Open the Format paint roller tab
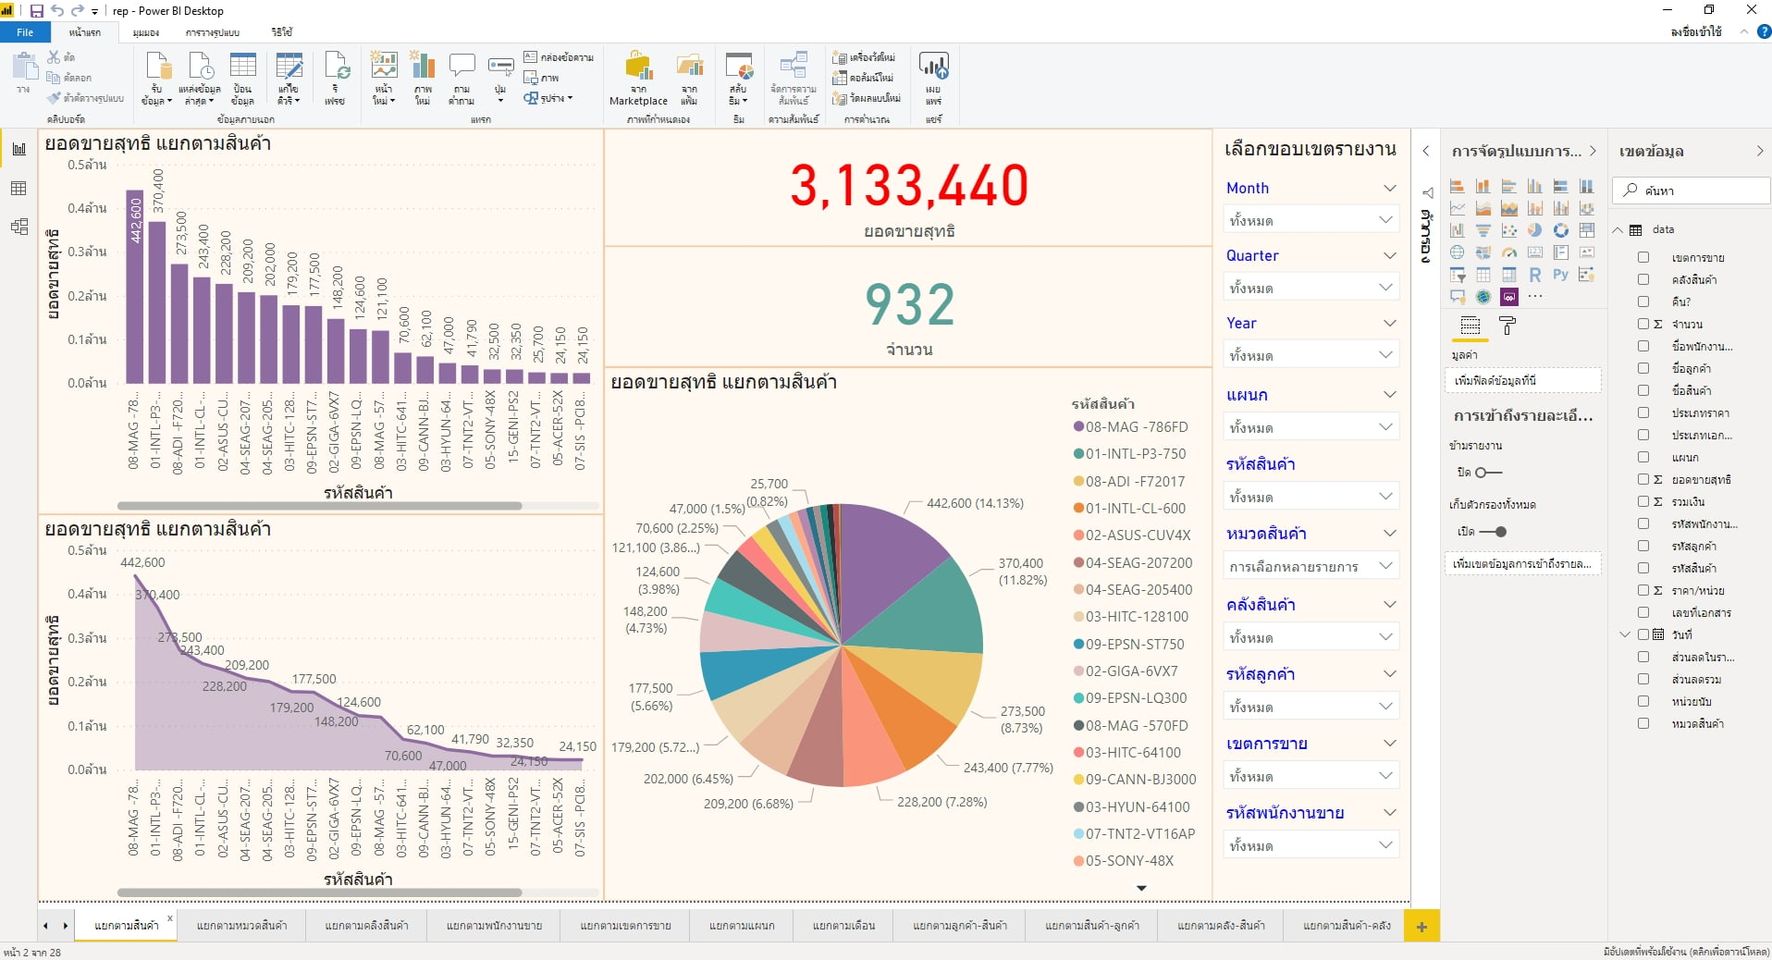Image resolution: width=1772 pixels, height=960 pixels. (x=1507, y=325)
